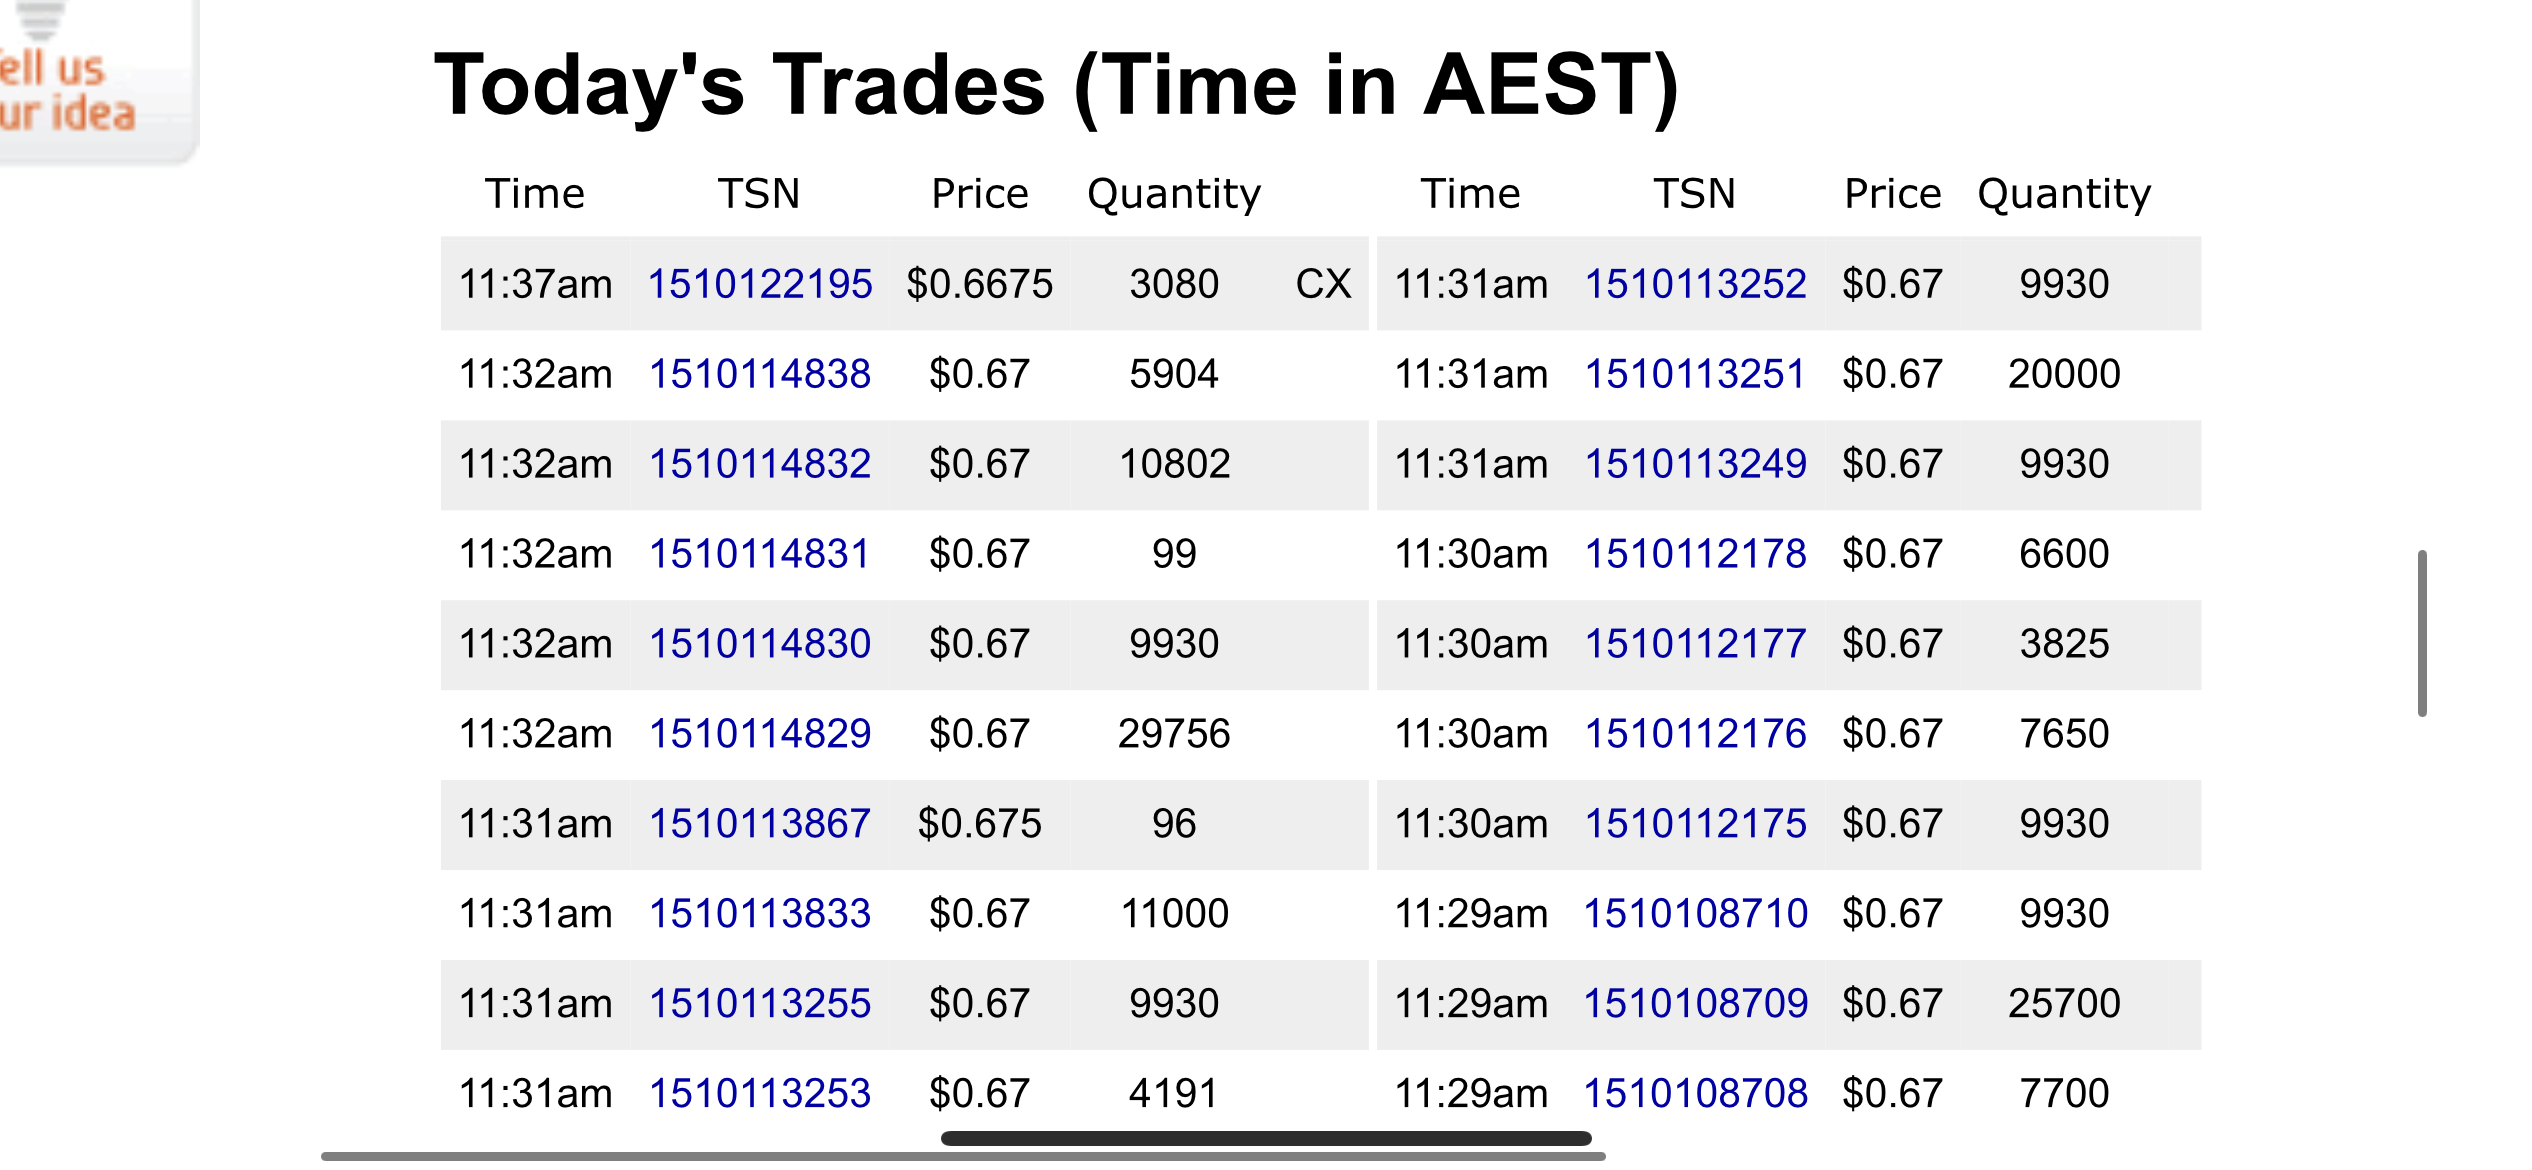Open trade TSN 1510113255
This screenshot has height=1170, width=2532.
click(760, 1004)
